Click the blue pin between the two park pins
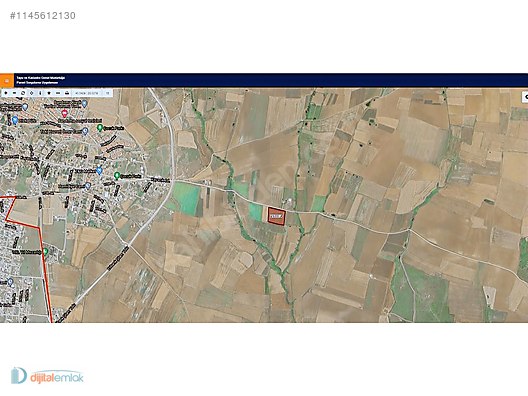The height and width of the screenshot is (396, 528). coord(99,171)
